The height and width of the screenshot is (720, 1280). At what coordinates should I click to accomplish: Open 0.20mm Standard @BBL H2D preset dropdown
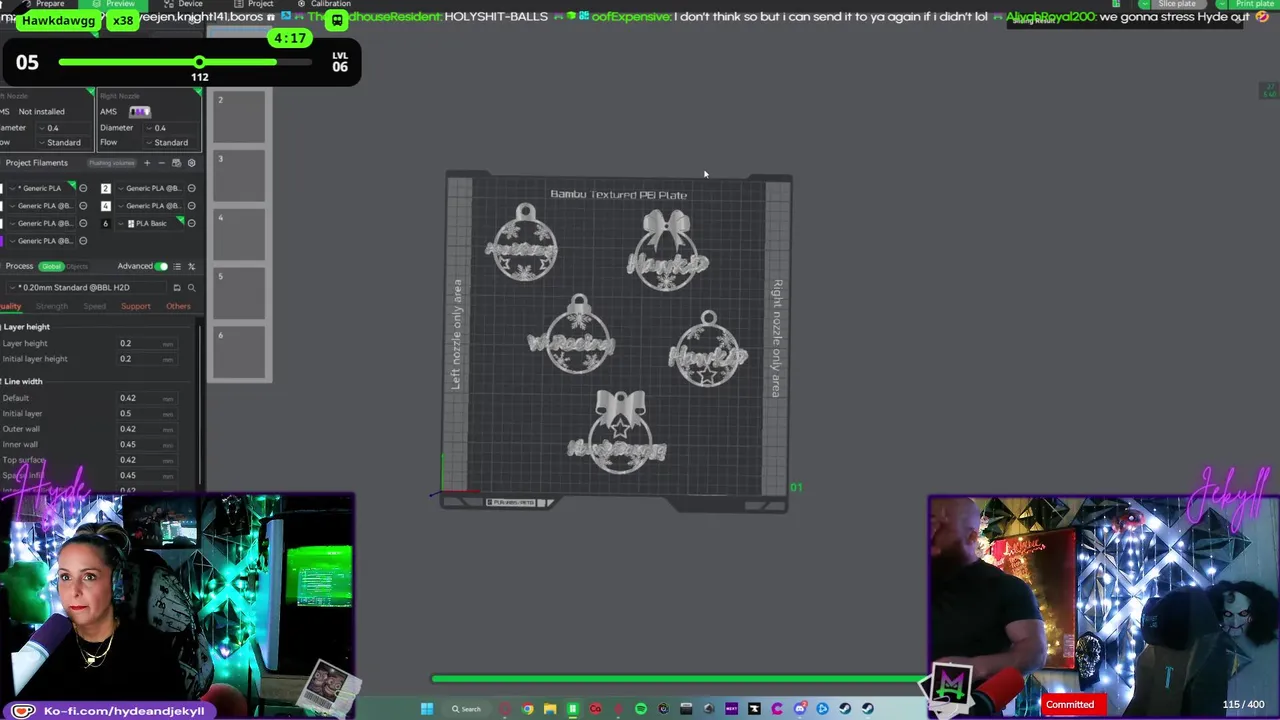coord(86,288)
